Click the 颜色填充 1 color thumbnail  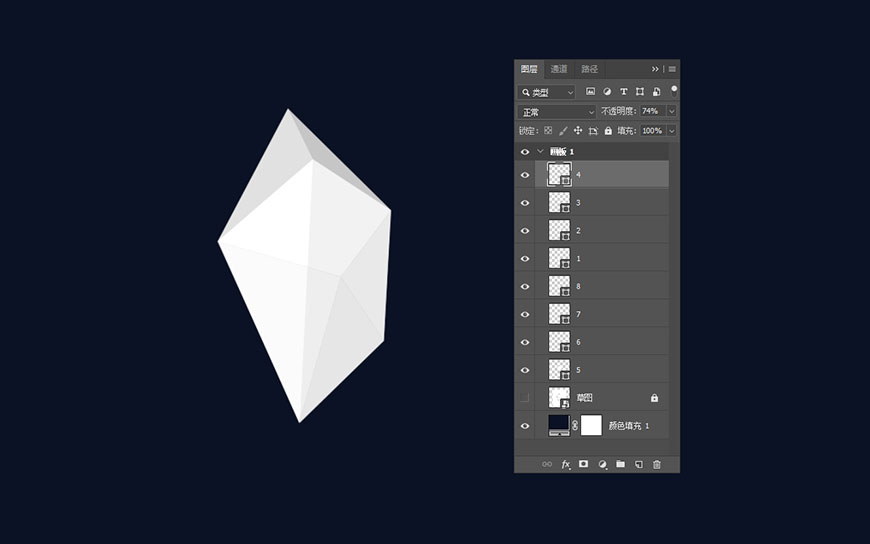pyautogui.click(x=559, y=425)
